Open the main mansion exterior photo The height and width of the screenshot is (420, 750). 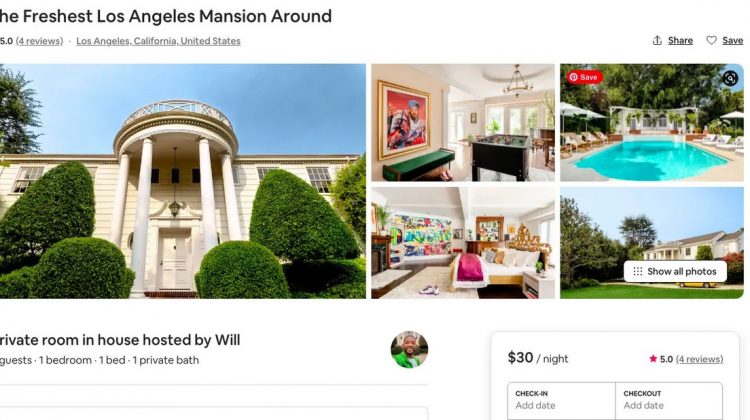[x=183, y=181]
